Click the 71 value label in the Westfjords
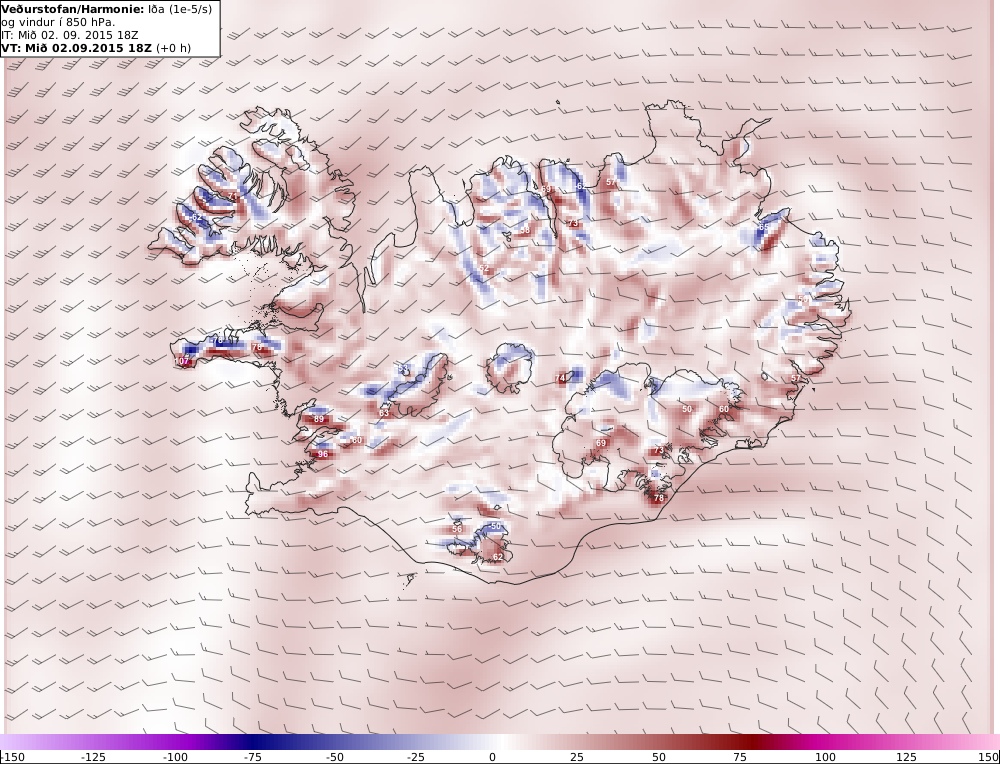1000x764 pixels. pos(233,196)
